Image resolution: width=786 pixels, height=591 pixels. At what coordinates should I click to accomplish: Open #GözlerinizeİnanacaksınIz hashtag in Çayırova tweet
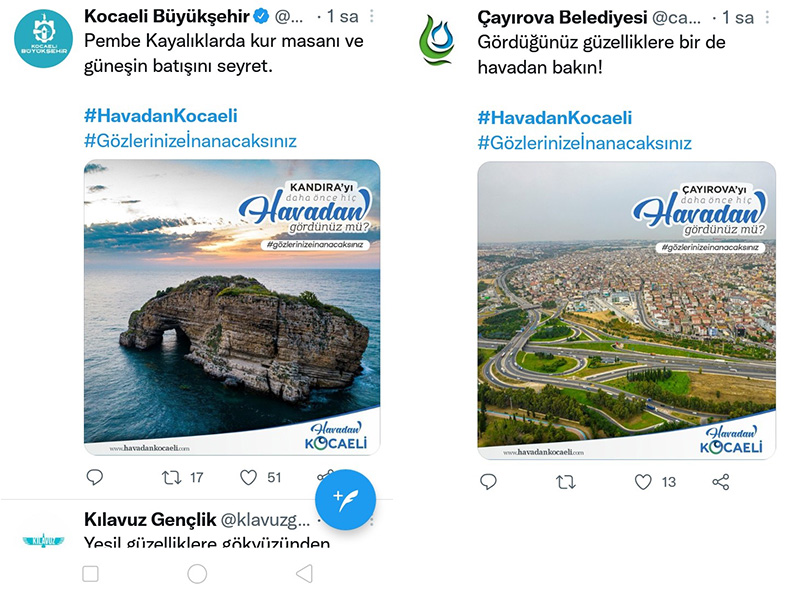coord(584,143)
